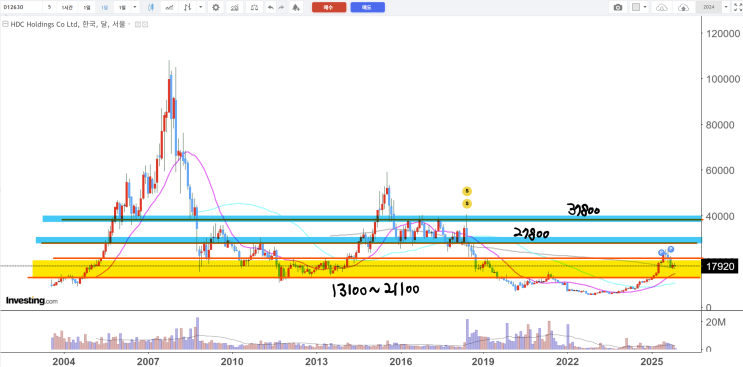
Task: Click the second small box icon after the title
Action: coord(145,24)
